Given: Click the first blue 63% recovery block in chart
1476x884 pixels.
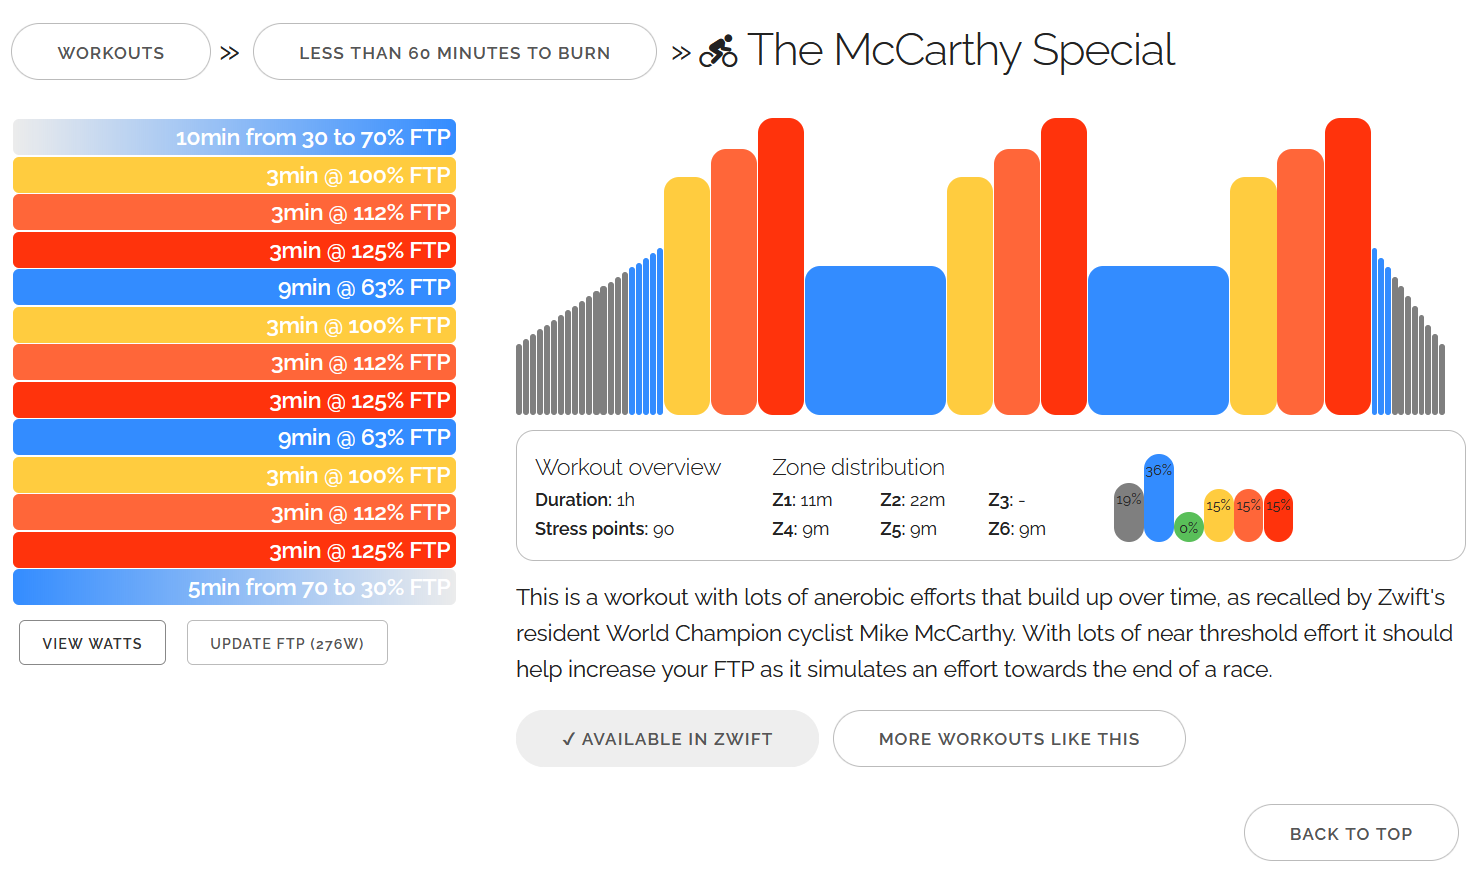Looking at the screenshot, I should 875,340.
